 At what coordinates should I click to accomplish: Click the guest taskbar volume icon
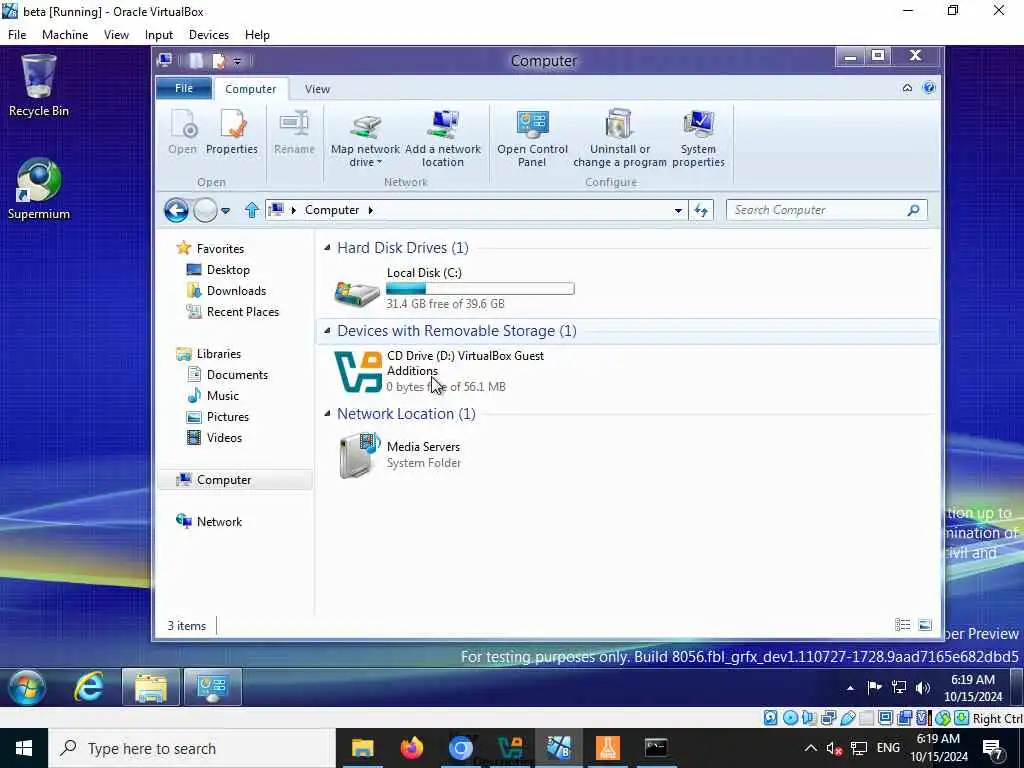tap(923, 688)
